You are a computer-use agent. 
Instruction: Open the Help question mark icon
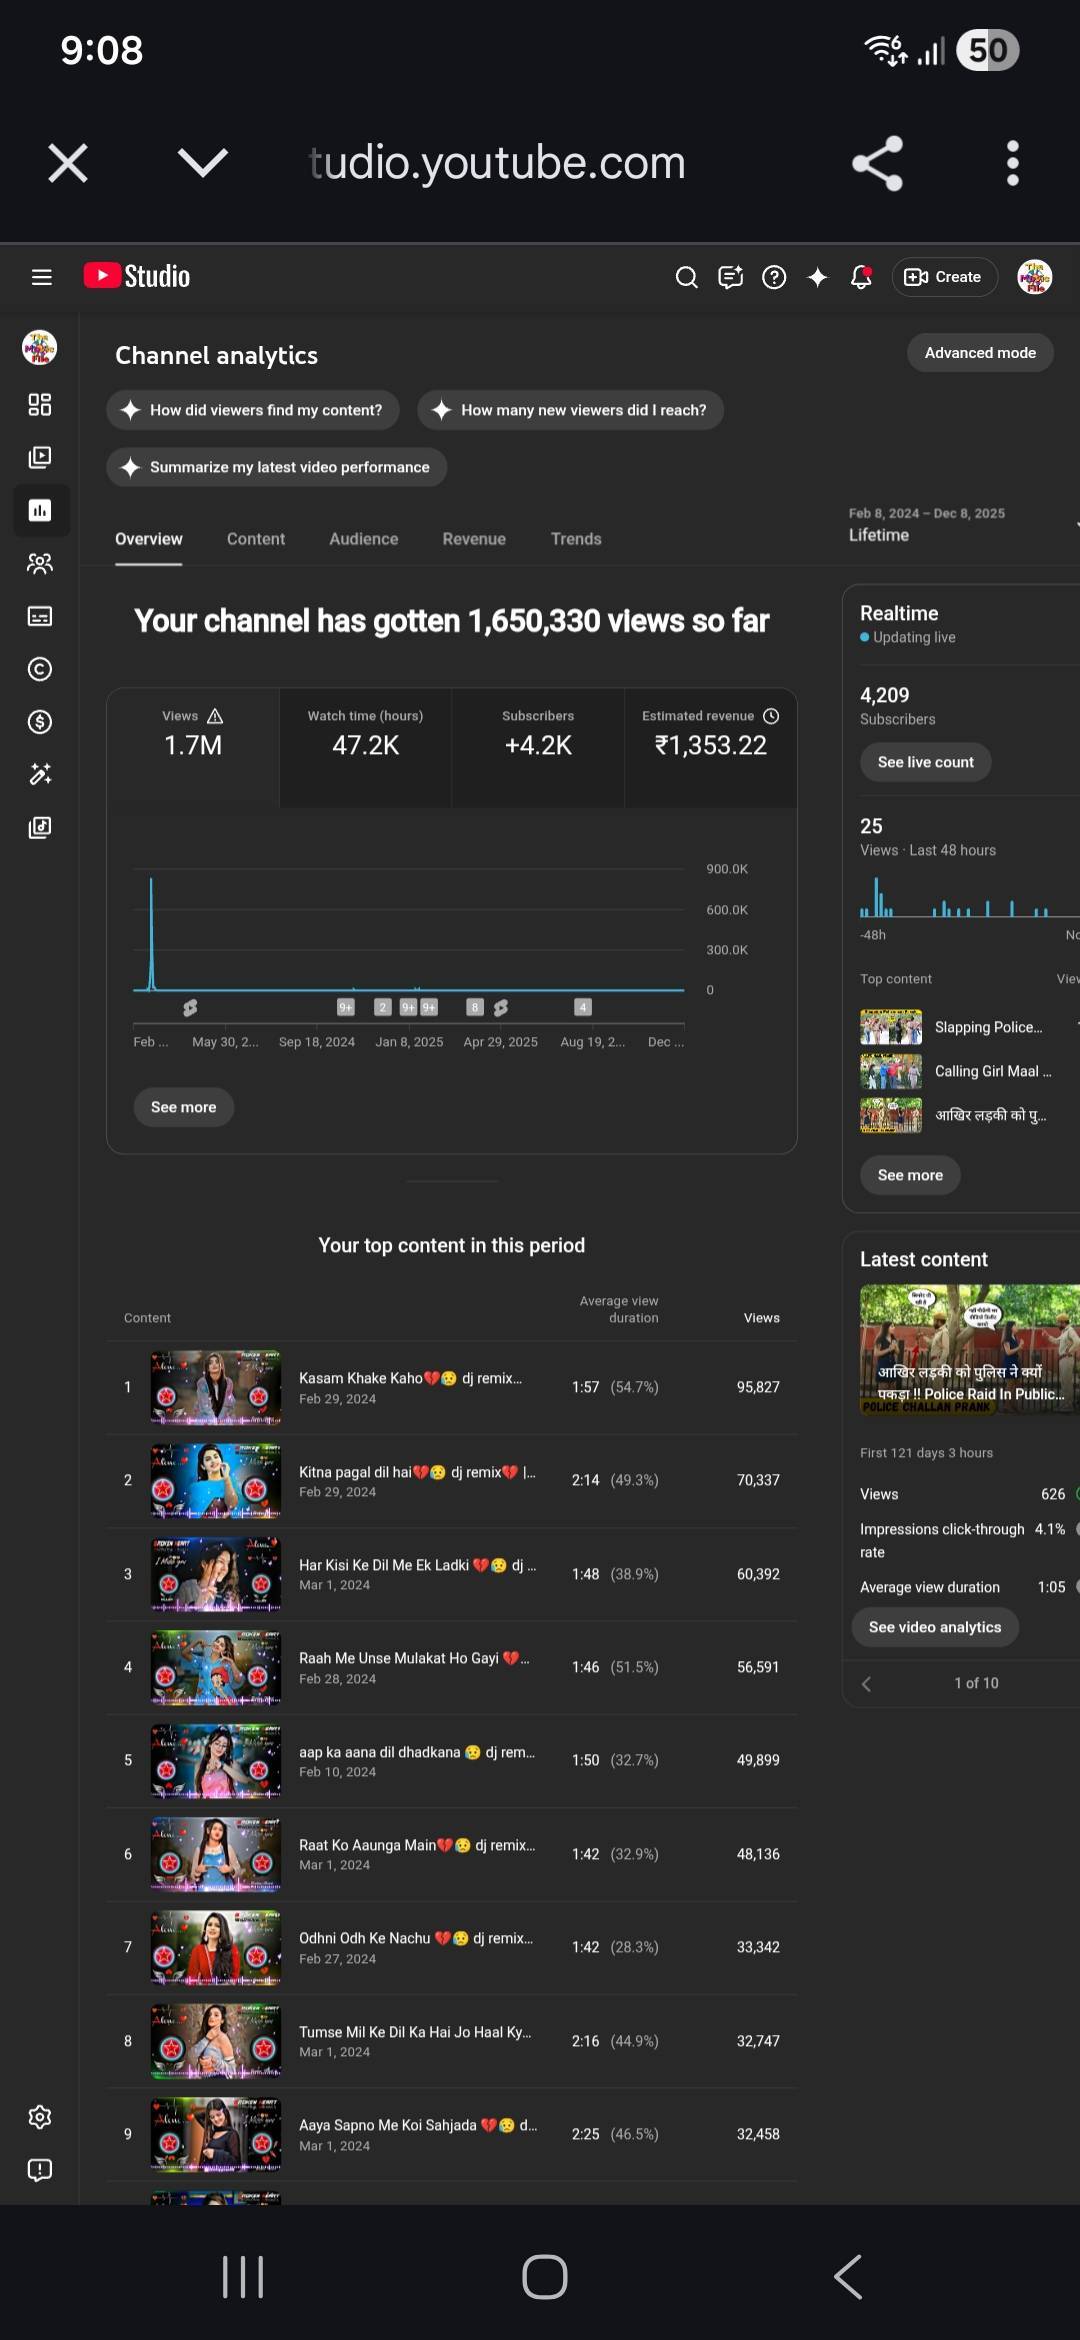[x=774, y=277]
